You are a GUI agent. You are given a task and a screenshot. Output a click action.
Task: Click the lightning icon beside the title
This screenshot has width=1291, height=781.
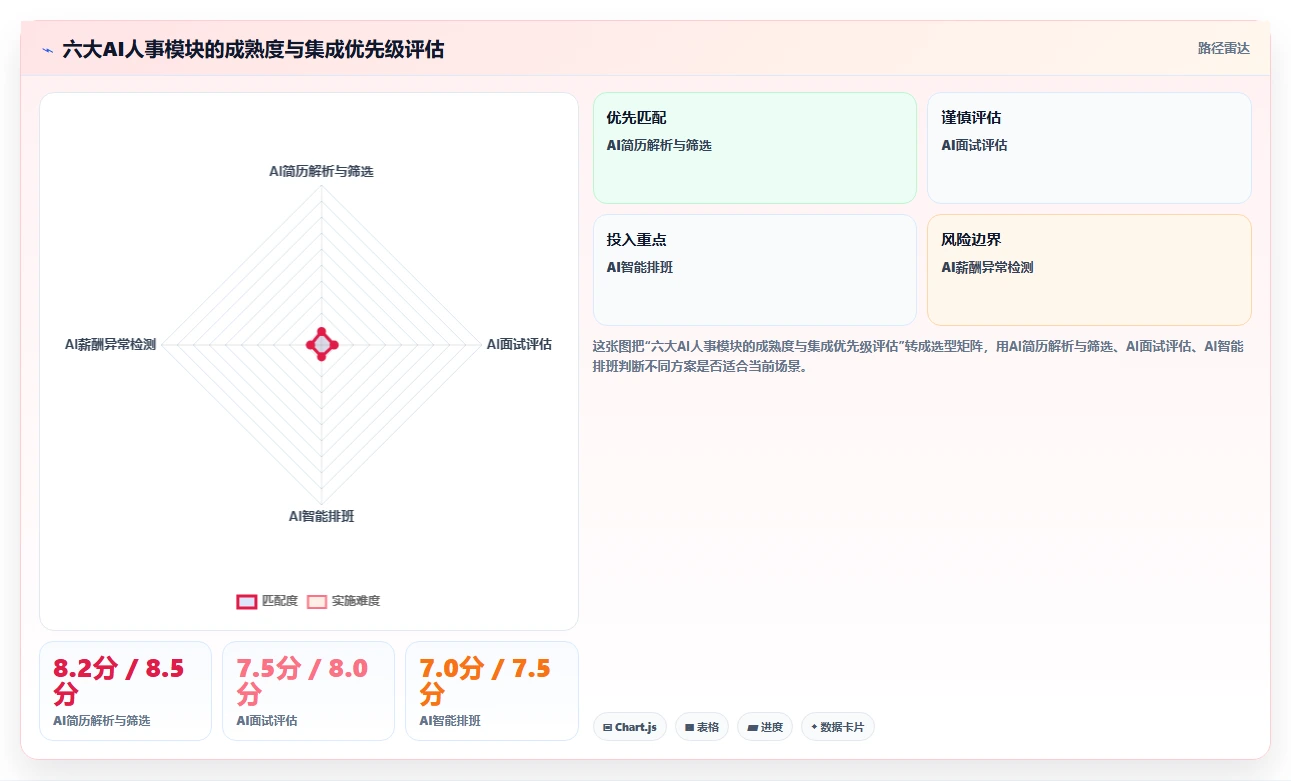click(x=48, y=50)
